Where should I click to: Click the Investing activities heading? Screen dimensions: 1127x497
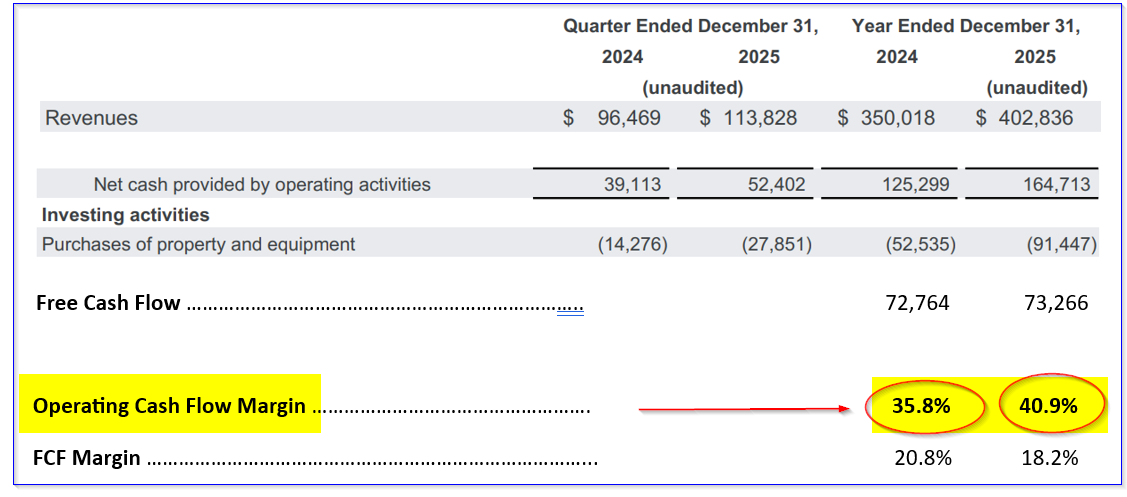point(126,215)
